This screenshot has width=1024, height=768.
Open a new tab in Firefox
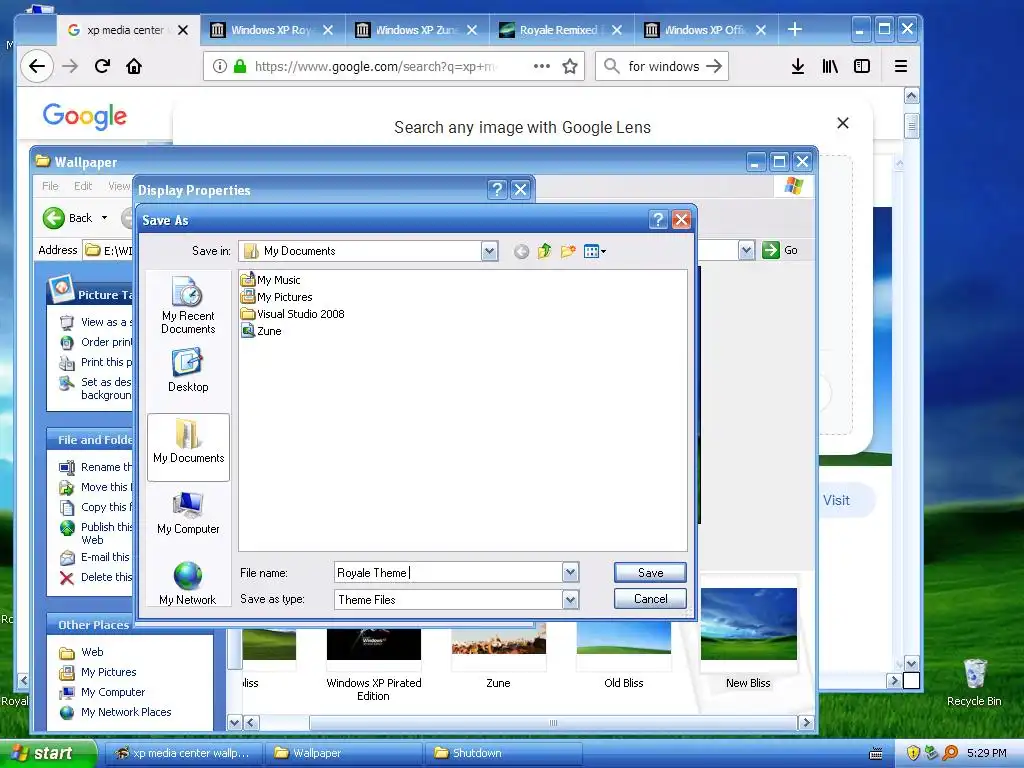[794, 29]
